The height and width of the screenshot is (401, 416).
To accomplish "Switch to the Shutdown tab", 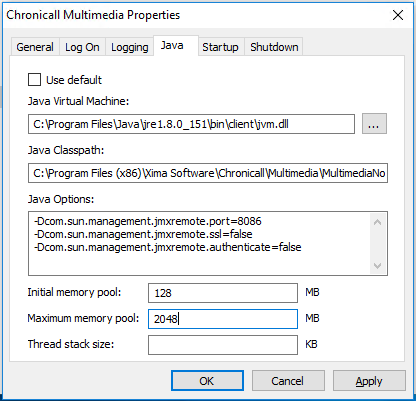I will point(274,47).
